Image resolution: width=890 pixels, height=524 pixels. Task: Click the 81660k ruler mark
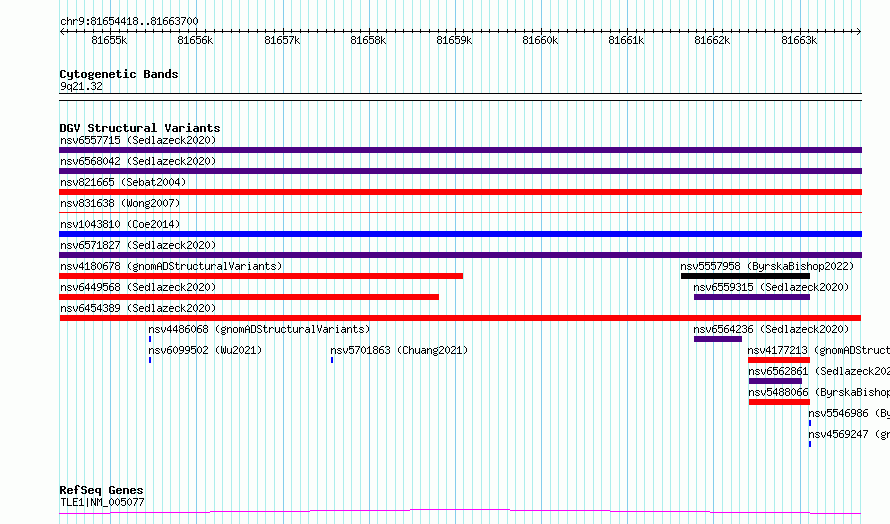[x=540, y=40]
